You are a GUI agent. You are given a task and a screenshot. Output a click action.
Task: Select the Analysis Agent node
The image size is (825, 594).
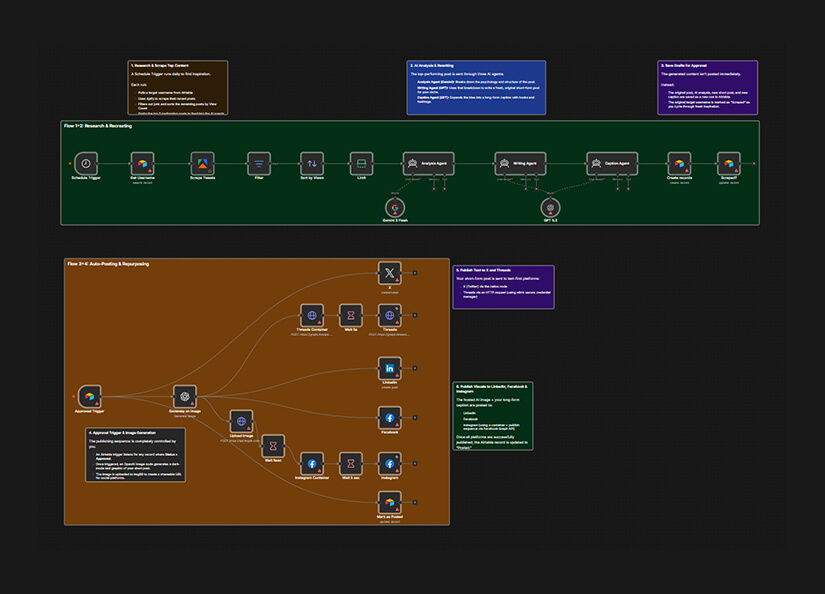[x=428, y=163]
